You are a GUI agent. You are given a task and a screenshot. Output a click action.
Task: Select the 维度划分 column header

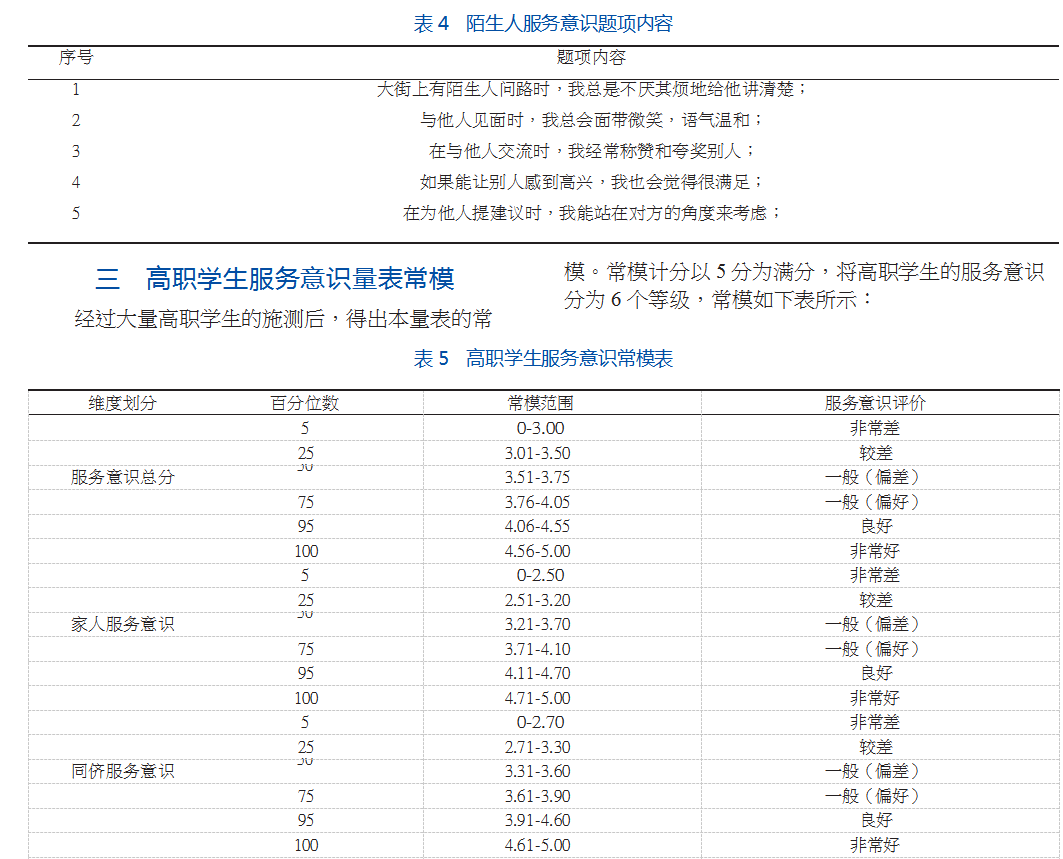coord(122,403)
